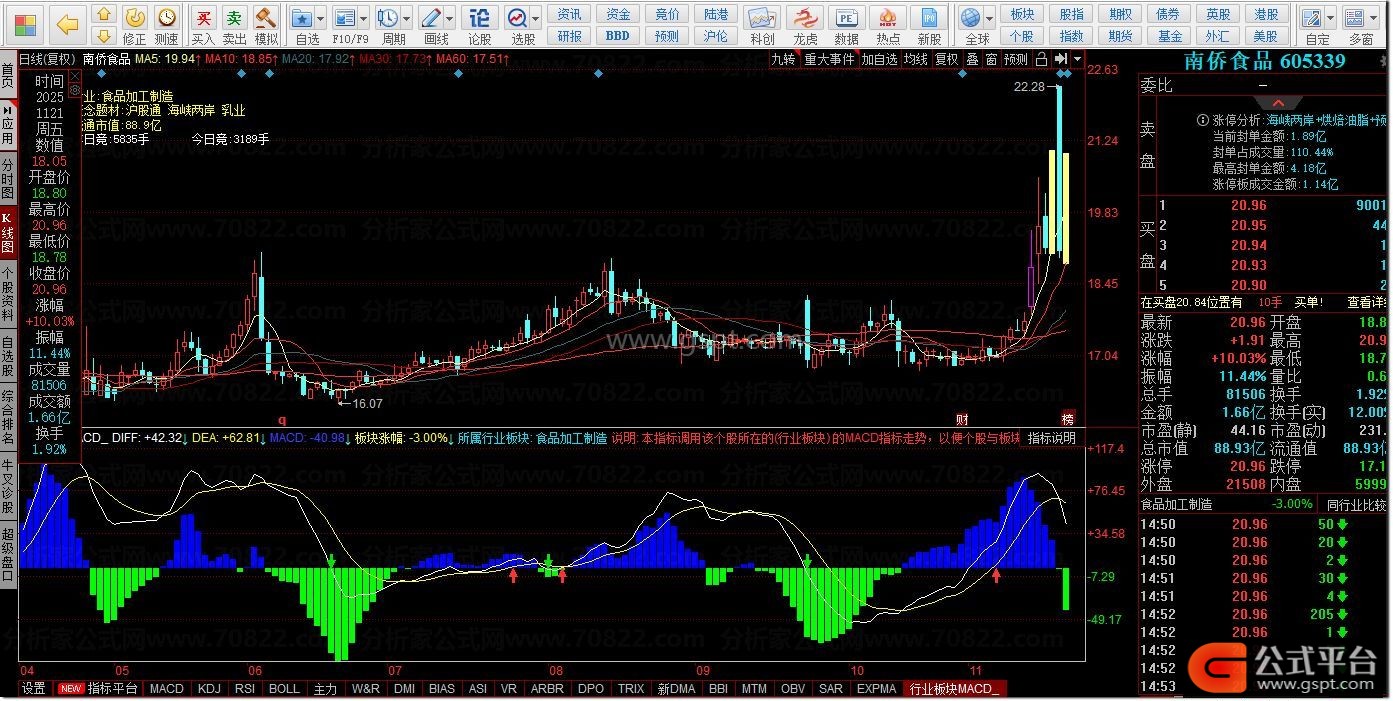
Task: Open the 新股 IPO icon
Action: click(929, 23)
